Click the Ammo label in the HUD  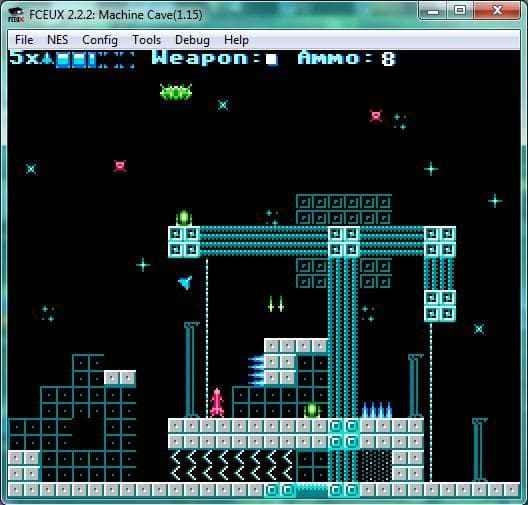pos(334,58)
